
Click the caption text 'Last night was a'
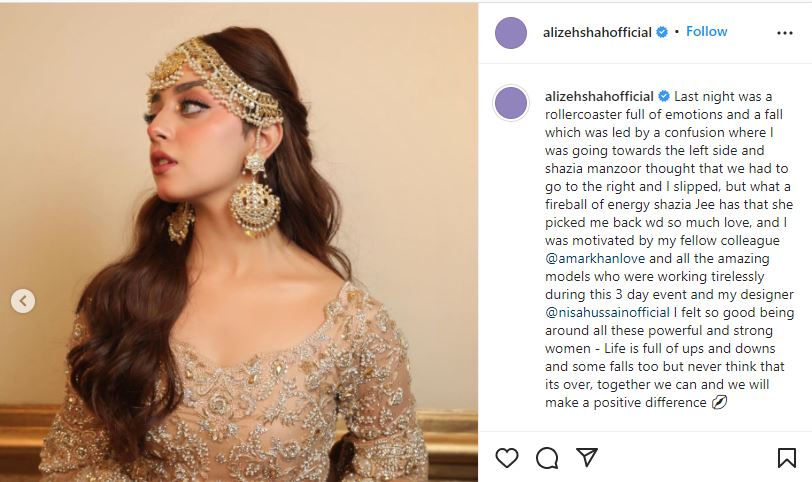[723, 96]
